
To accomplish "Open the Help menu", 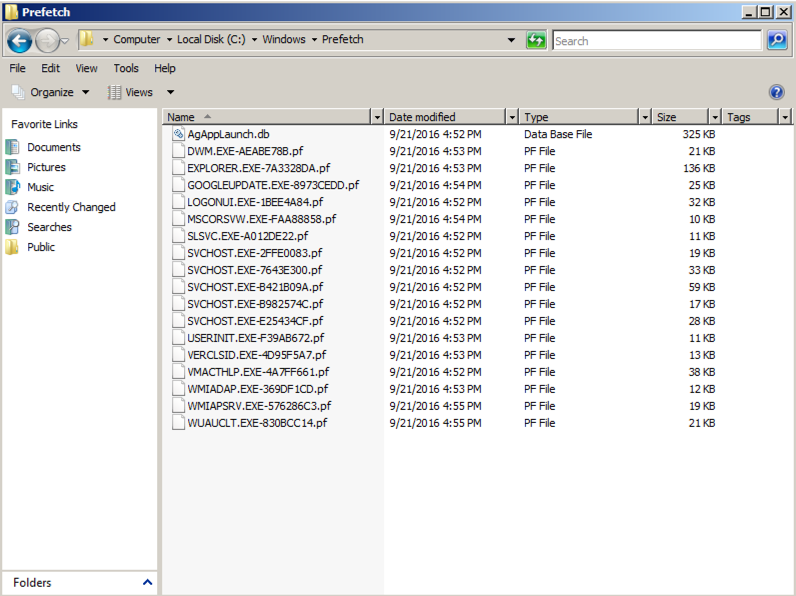I will click(x=164, y=68).
